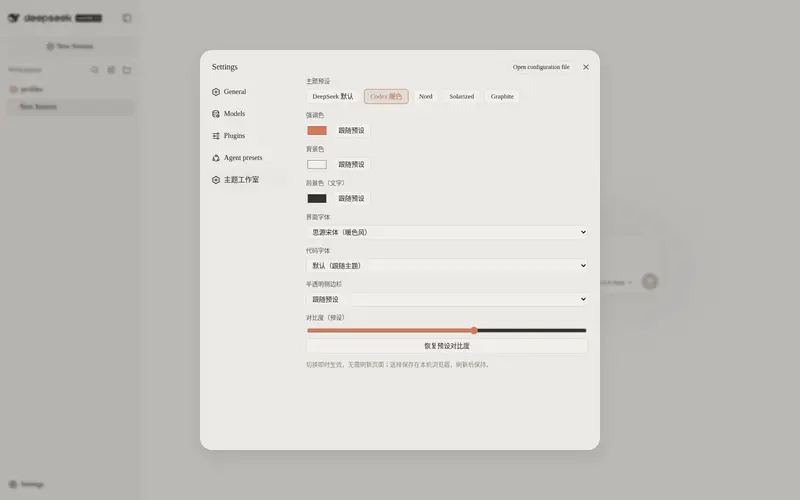
Task: Choose the Solarized theme preset
Action: (x=462, y=96)
